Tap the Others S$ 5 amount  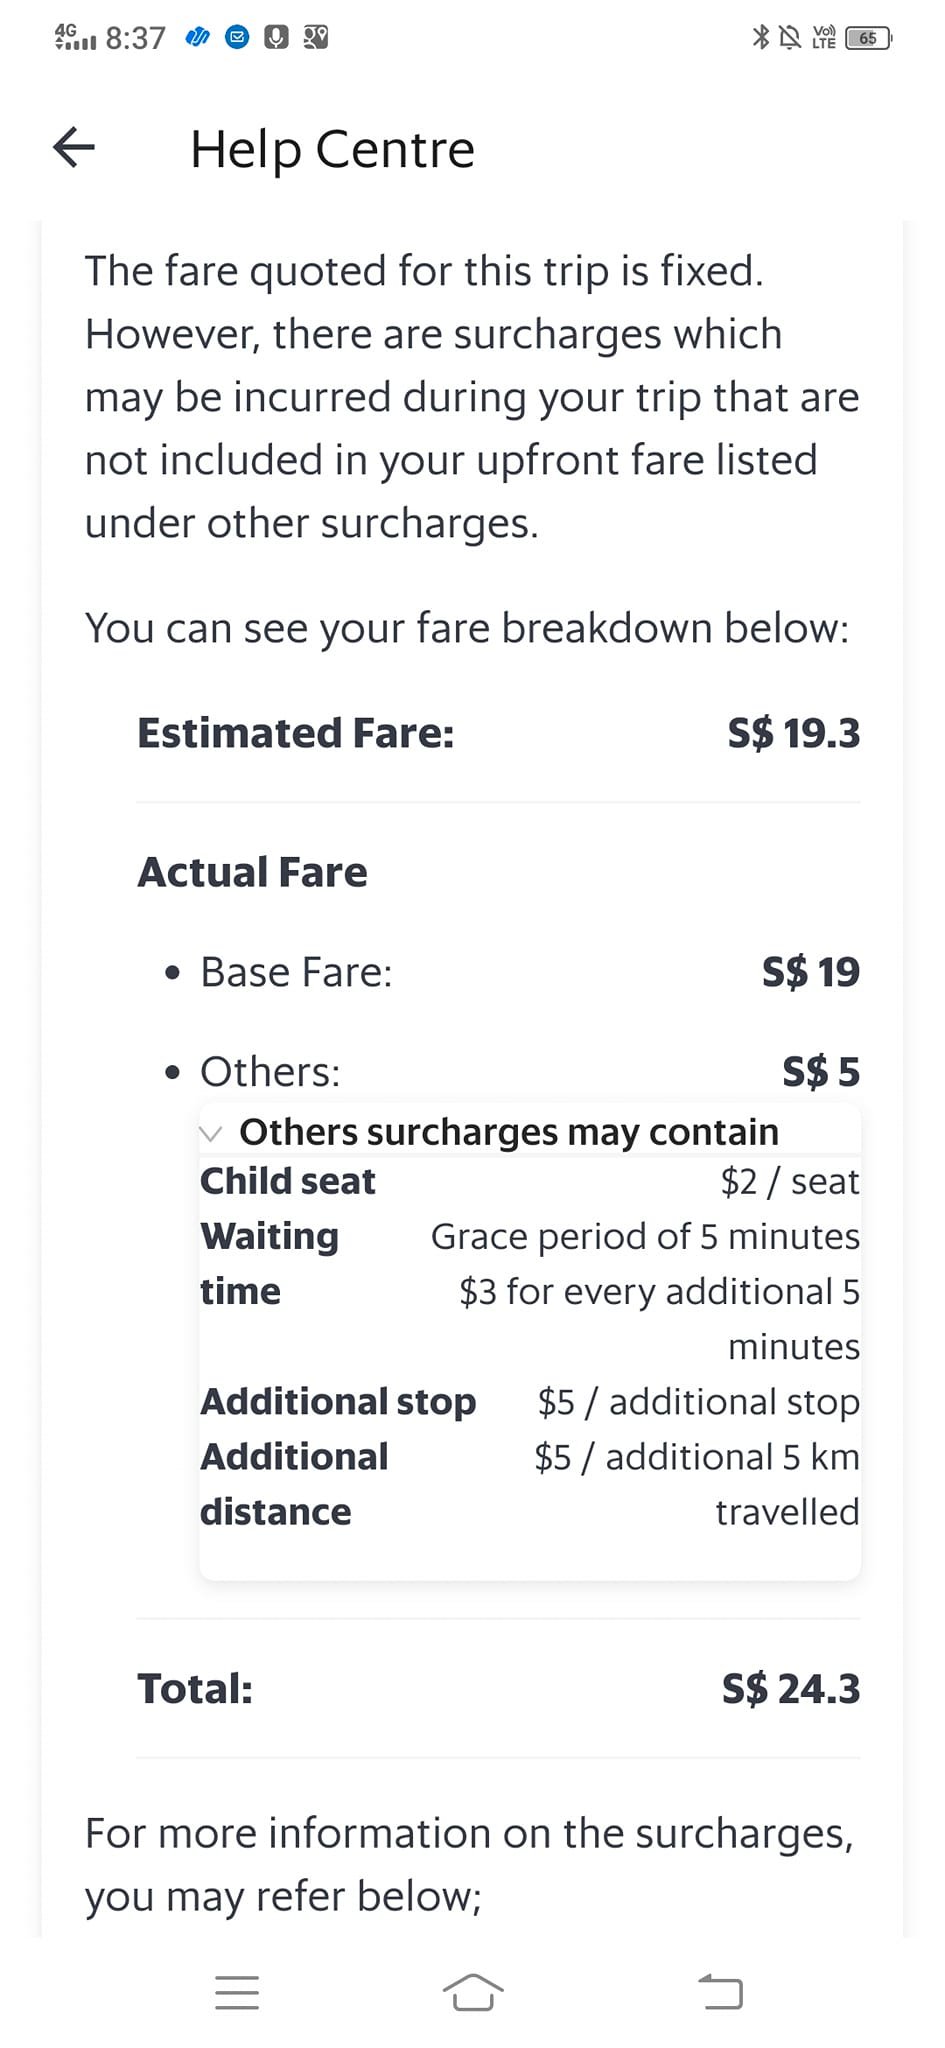[821, 1072]
